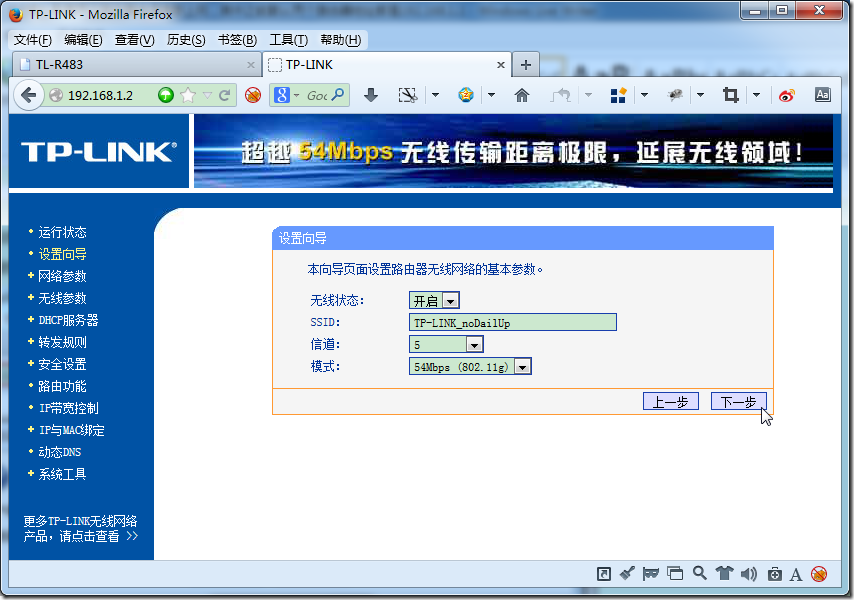The width and height of the screenshot is (854, 600).
Task: Click the mask flag icon in status bar
Action: click(651, 574)
